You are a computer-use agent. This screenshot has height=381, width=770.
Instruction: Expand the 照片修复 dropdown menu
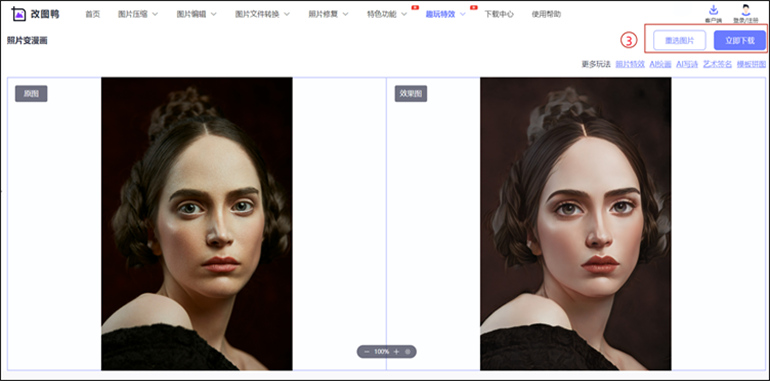(x=328, y=14)
